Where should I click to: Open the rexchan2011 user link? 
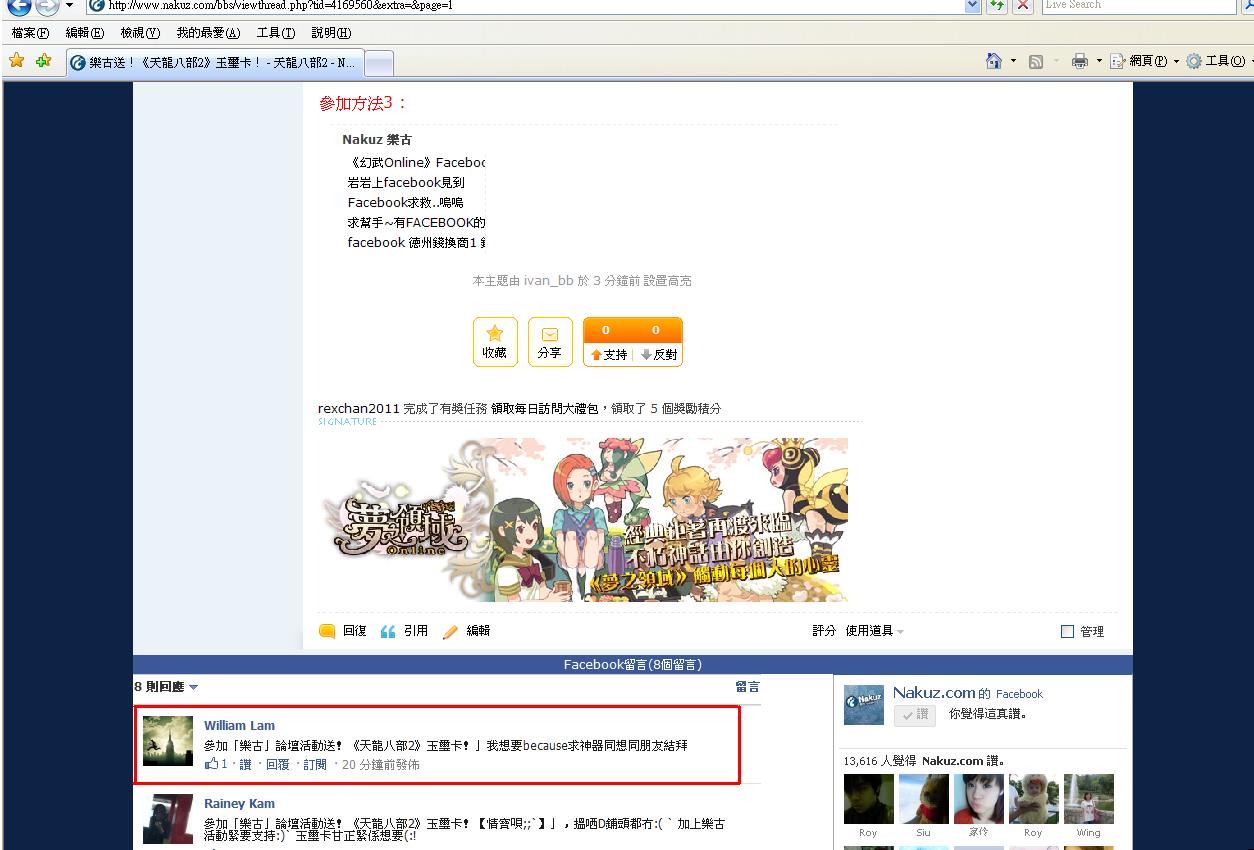click(x=359, y=408)
